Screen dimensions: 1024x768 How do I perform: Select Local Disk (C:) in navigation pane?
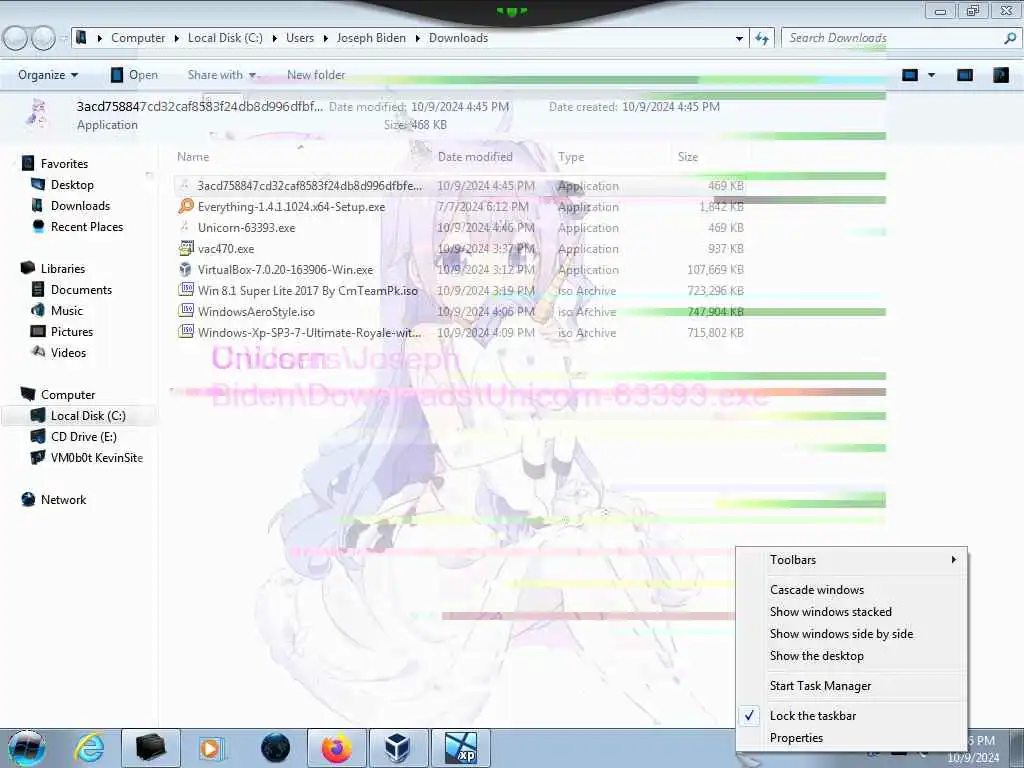pyautogui.click(x=88, y=415)
